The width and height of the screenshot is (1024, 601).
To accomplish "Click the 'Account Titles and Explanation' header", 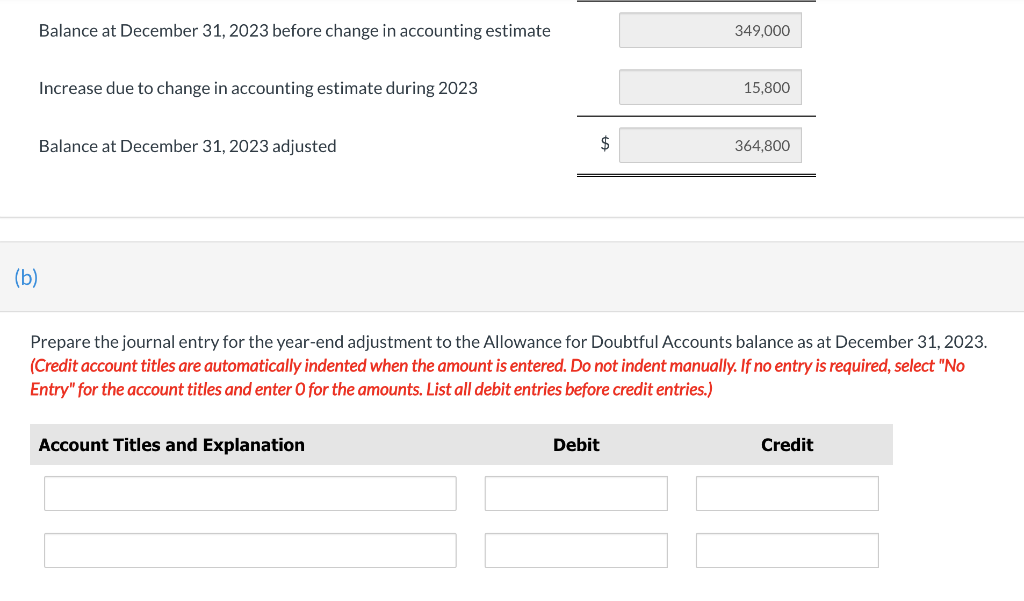I will tap(172, 445).
